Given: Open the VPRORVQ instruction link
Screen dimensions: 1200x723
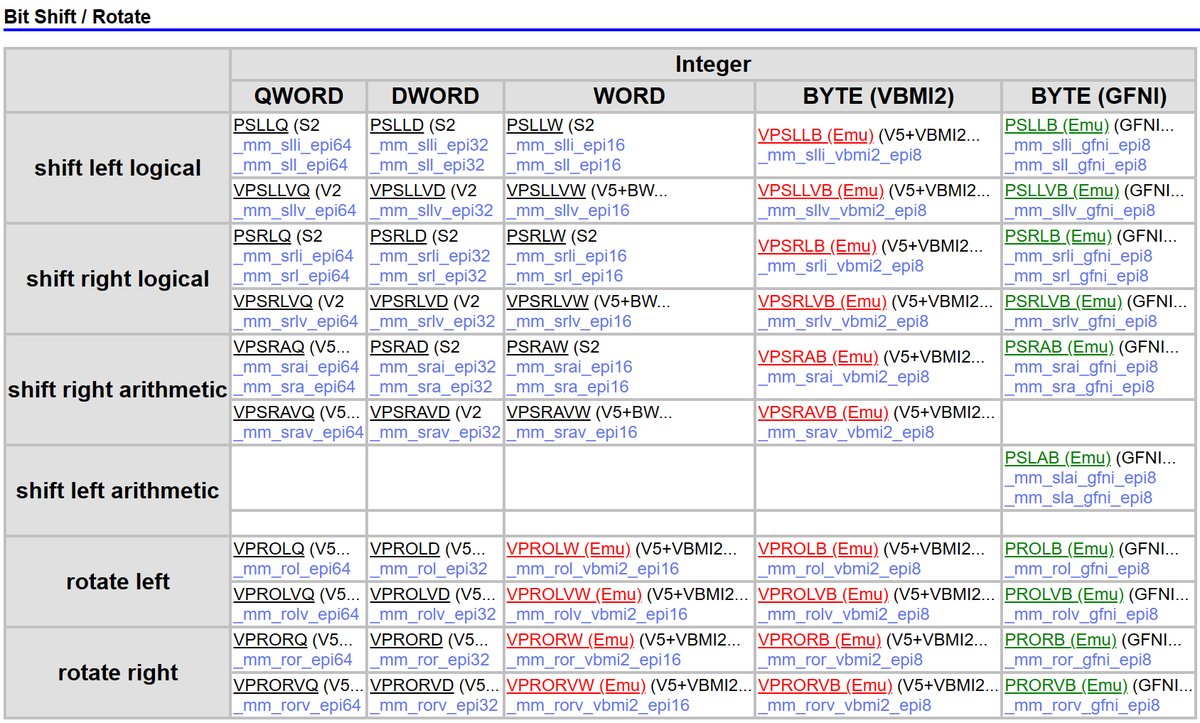Looking at the screenshot, I should (276, 686).
